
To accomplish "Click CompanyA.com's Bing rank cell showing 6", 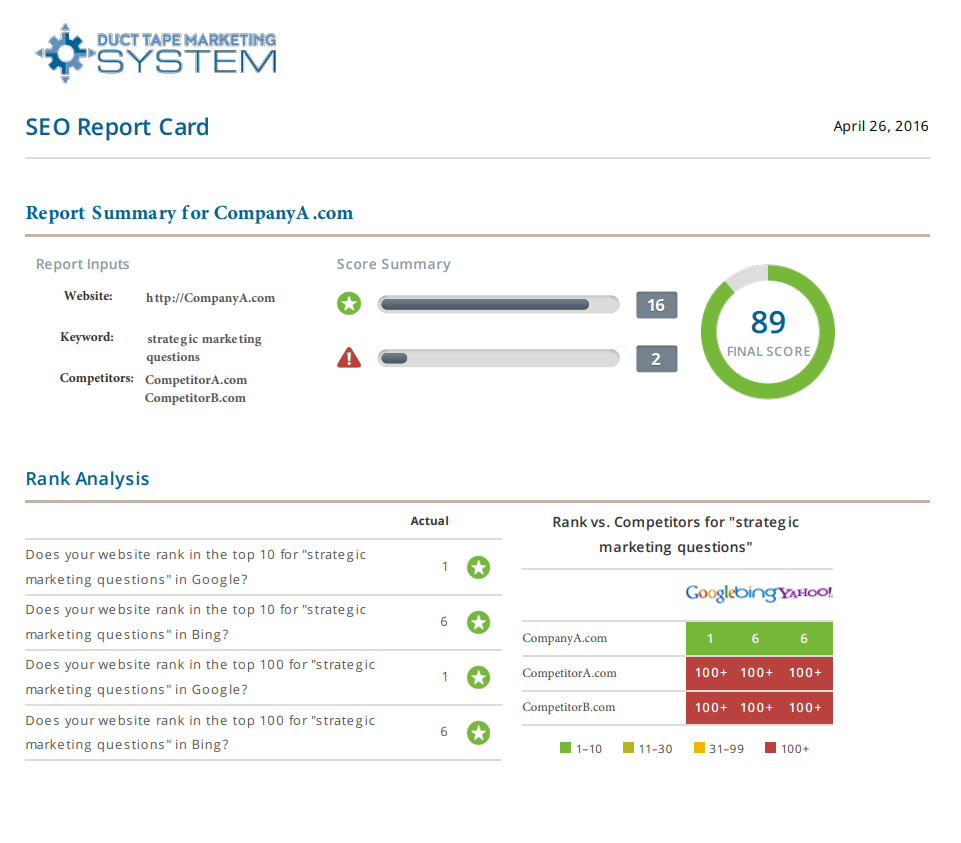I will pos(756,639).
